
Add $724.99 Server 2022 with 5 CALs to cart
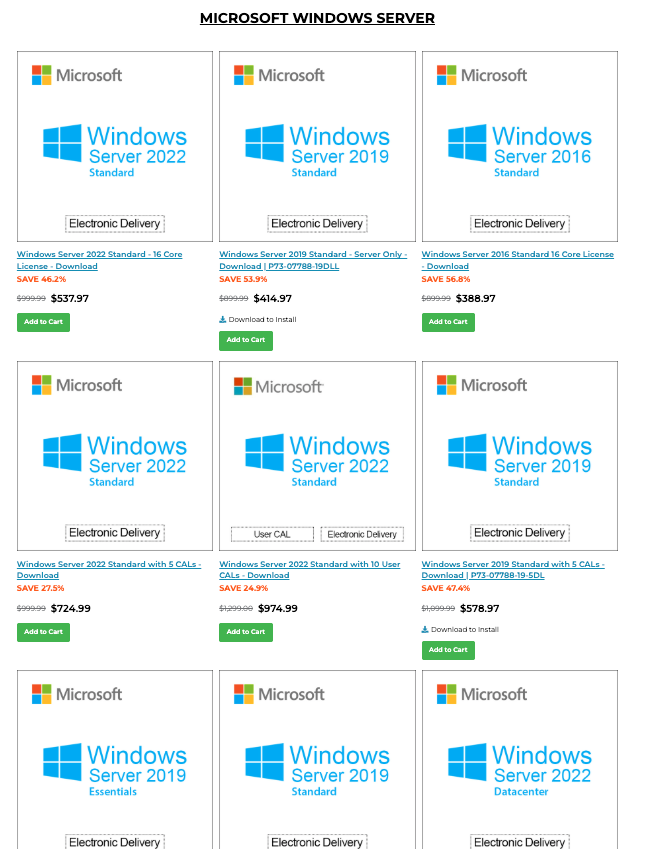43,632
